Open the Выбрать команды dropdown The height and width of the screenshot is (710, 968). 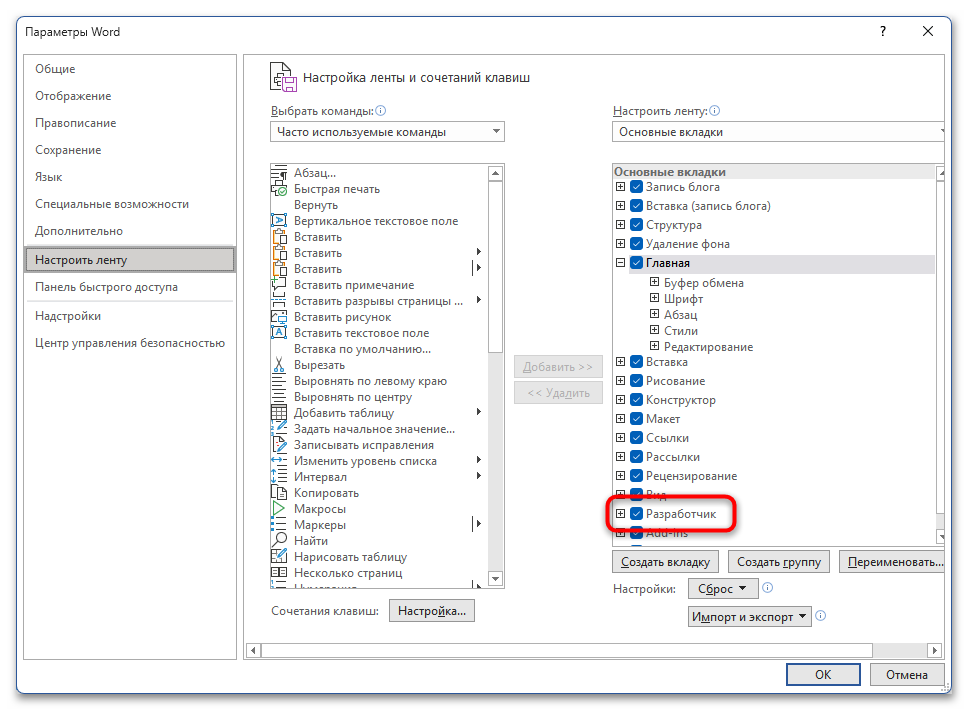(387, 132)
